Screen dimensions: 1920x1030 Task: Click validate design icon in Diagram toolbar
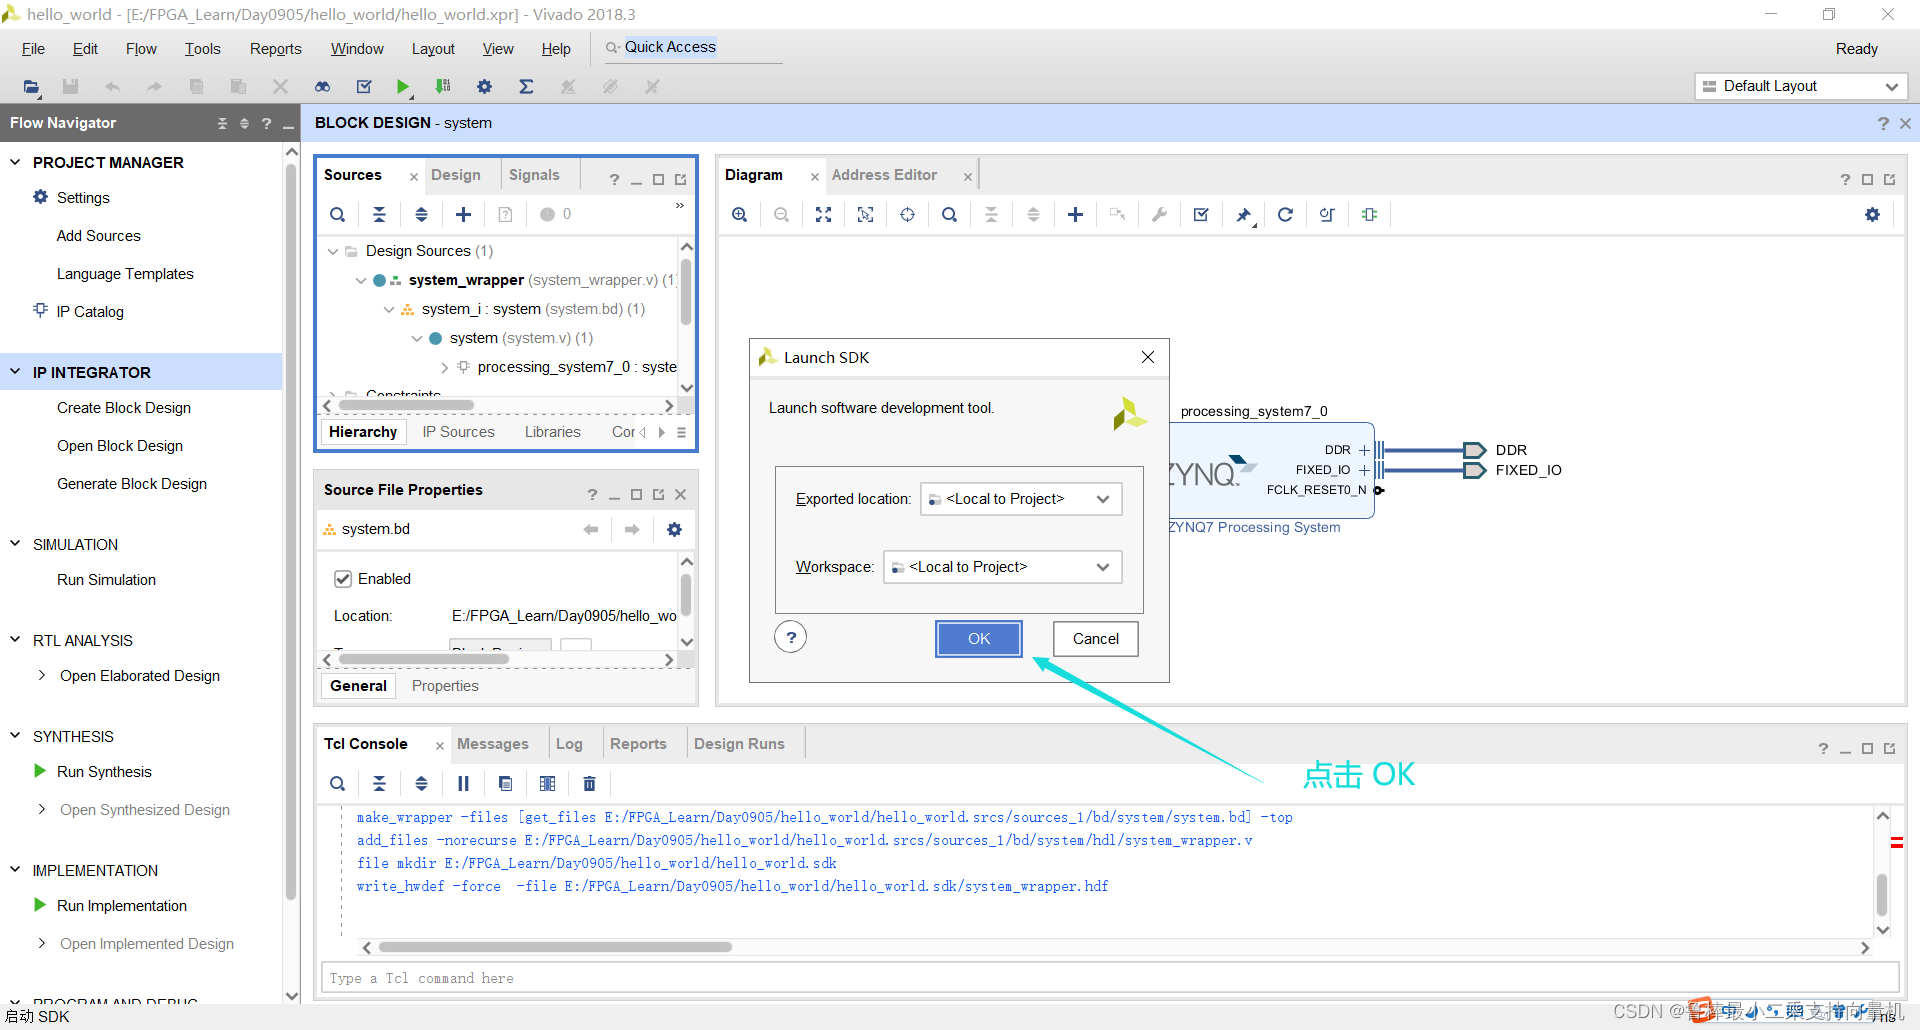click(x=1201, y=214)
